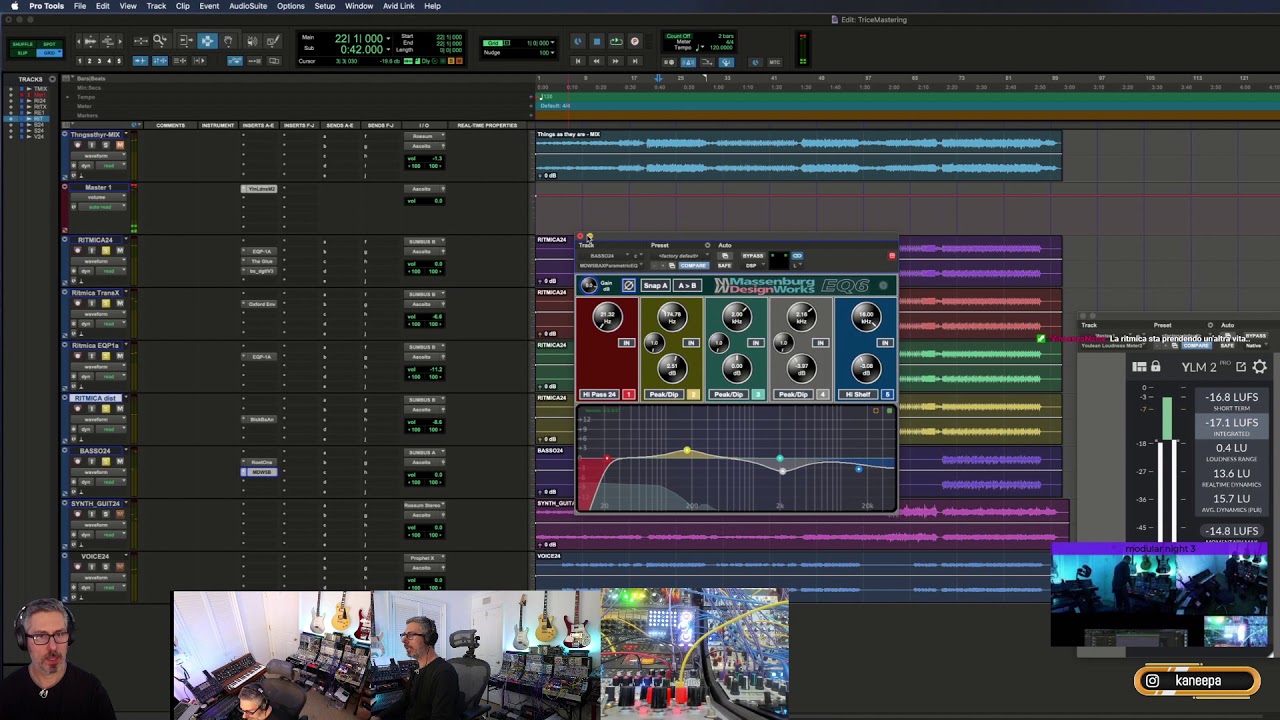Toggle IN button of Hi Shelf band

(x=884, y=343)
